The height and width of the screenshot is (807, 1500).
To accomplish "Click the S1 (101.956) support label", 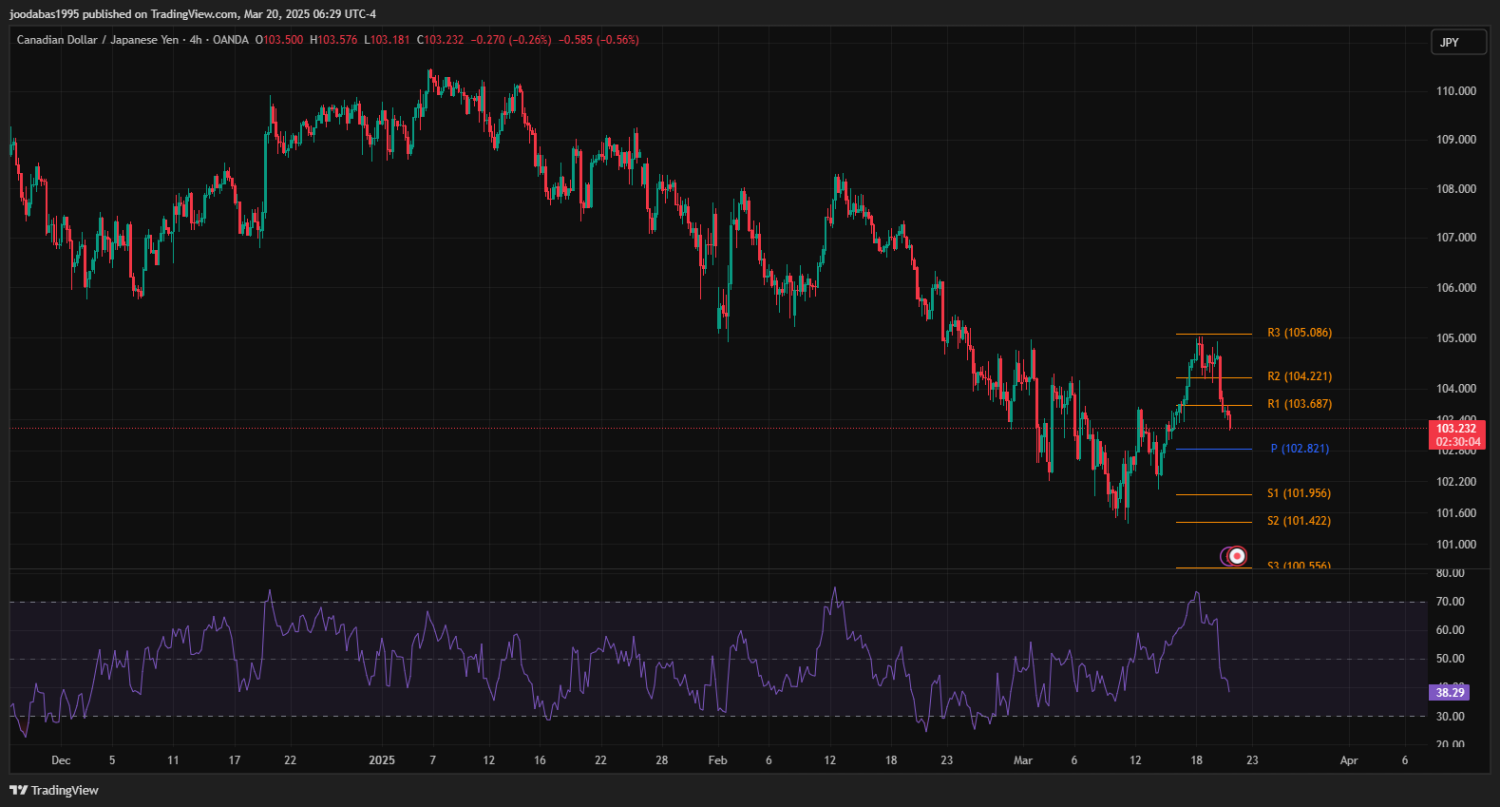I will pyautogui.click(x=1299, y=494).
